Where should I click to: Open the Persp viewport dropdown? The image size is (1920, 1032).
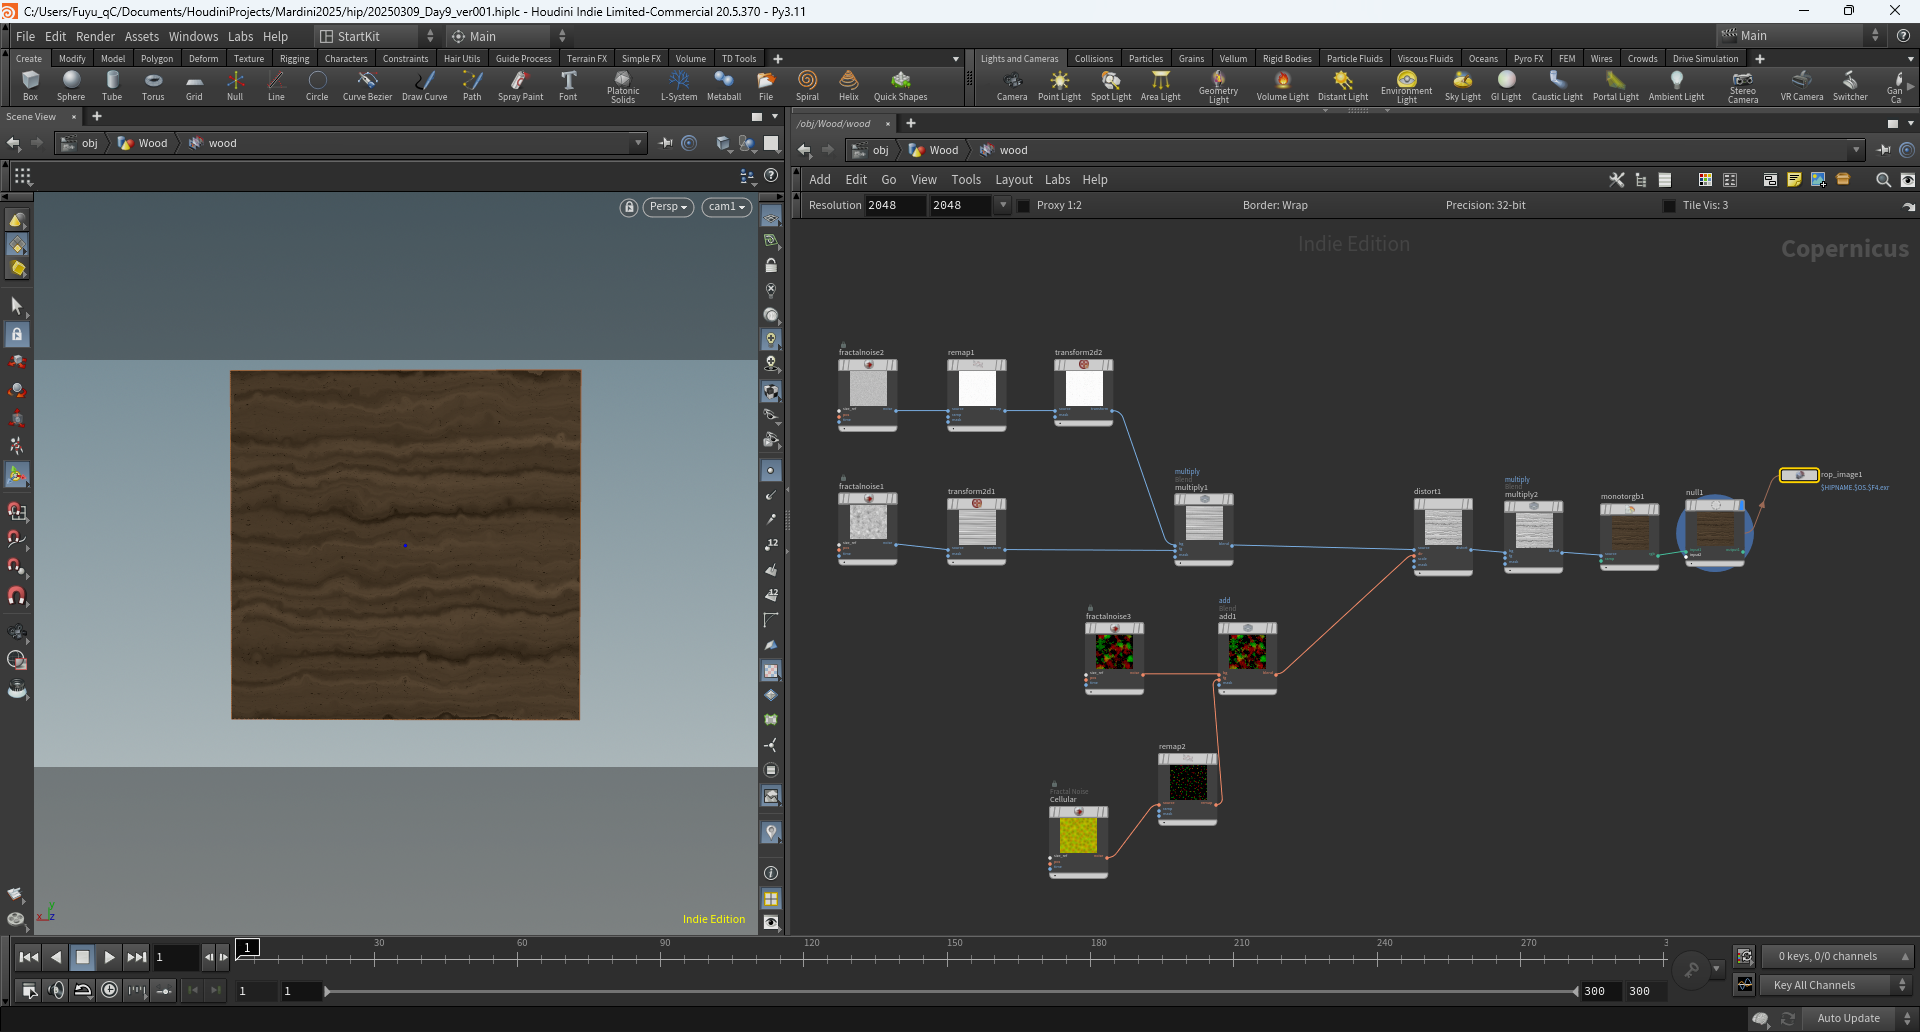[x=668, y=207]
